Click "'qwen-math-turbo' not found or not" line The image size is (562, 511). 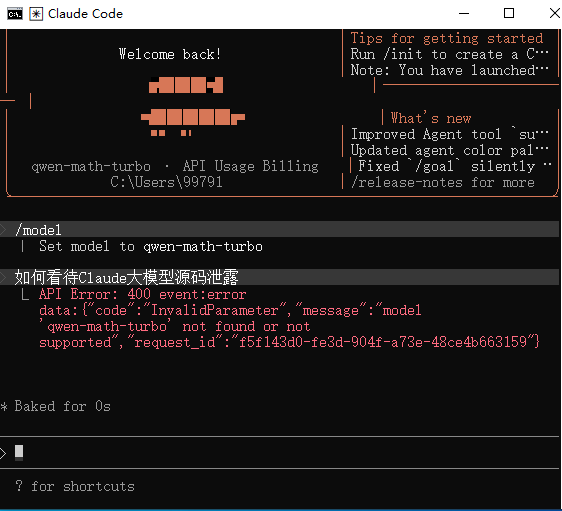pyautogui.click(x=175, y=326)
